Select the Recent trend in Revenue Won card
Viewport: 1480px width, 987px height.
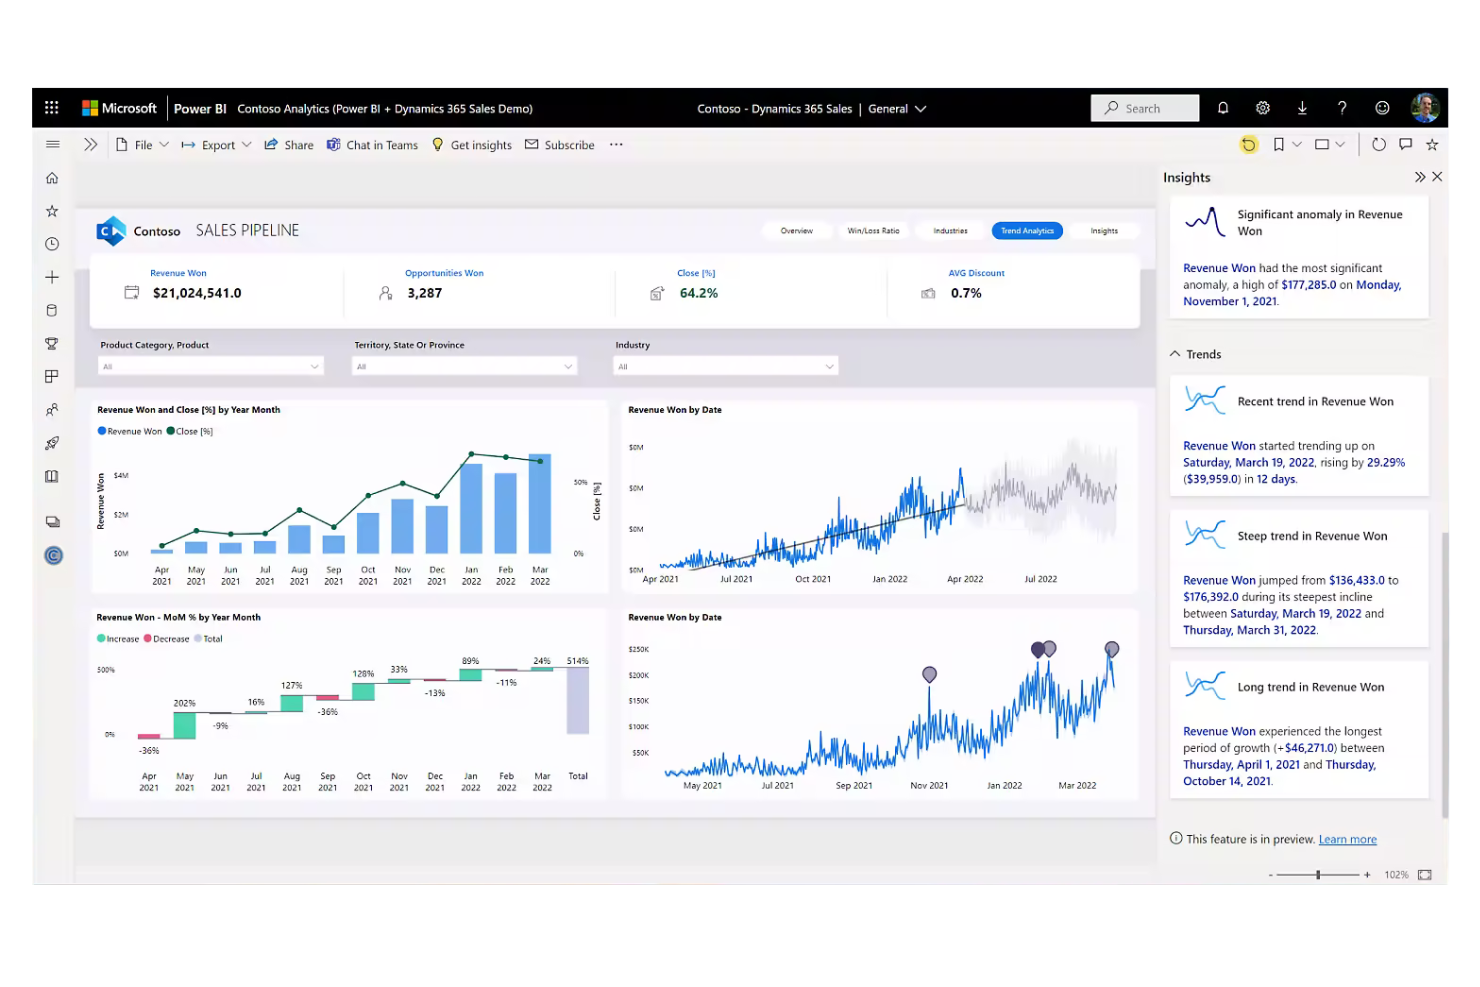coord(1299,436)
